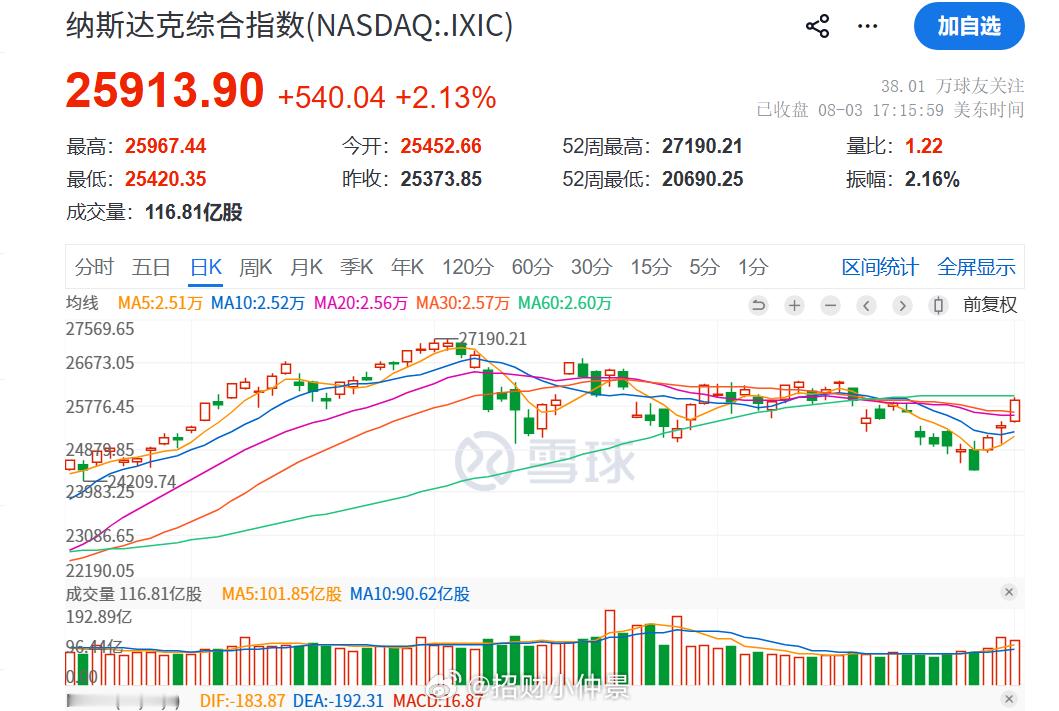
Task: Click the 最低 value 25420.35
Action: [165, 179]
